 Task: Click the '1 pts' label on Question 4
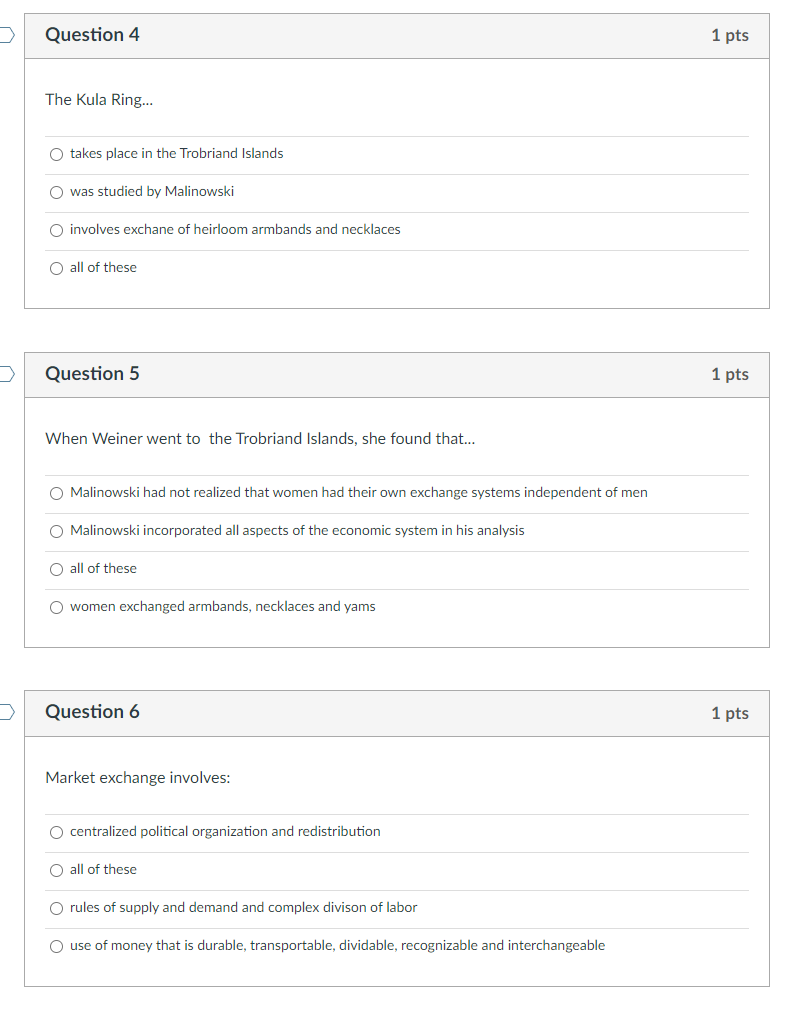point(731,34)
